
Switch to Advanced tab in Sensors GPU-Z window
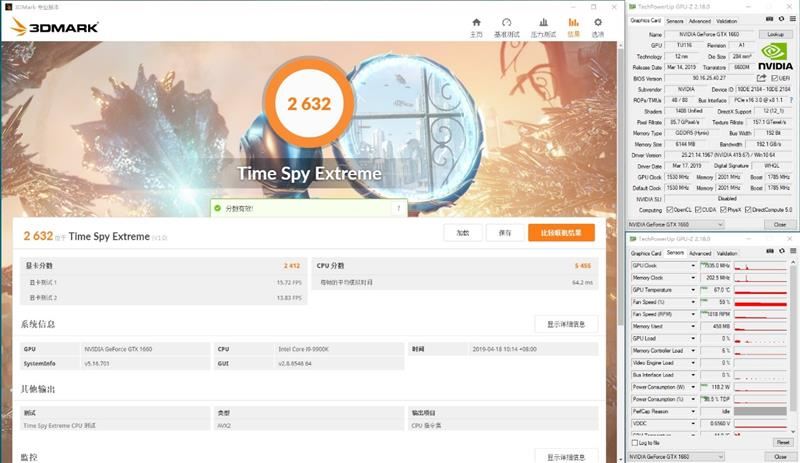click(x=700, y=253)
